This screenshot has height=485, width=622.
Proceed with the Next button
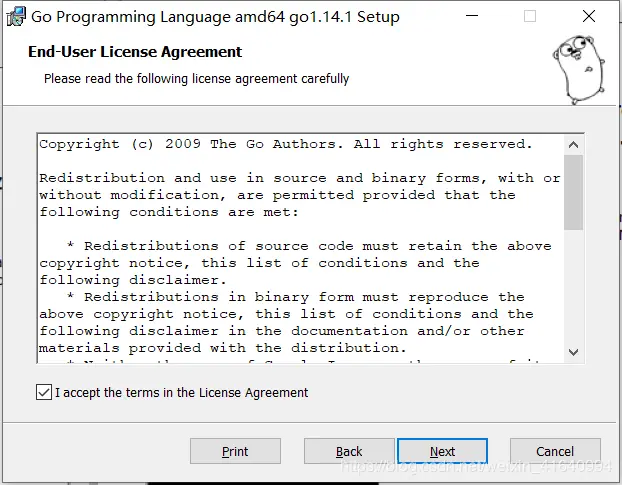tap(442, 451)
